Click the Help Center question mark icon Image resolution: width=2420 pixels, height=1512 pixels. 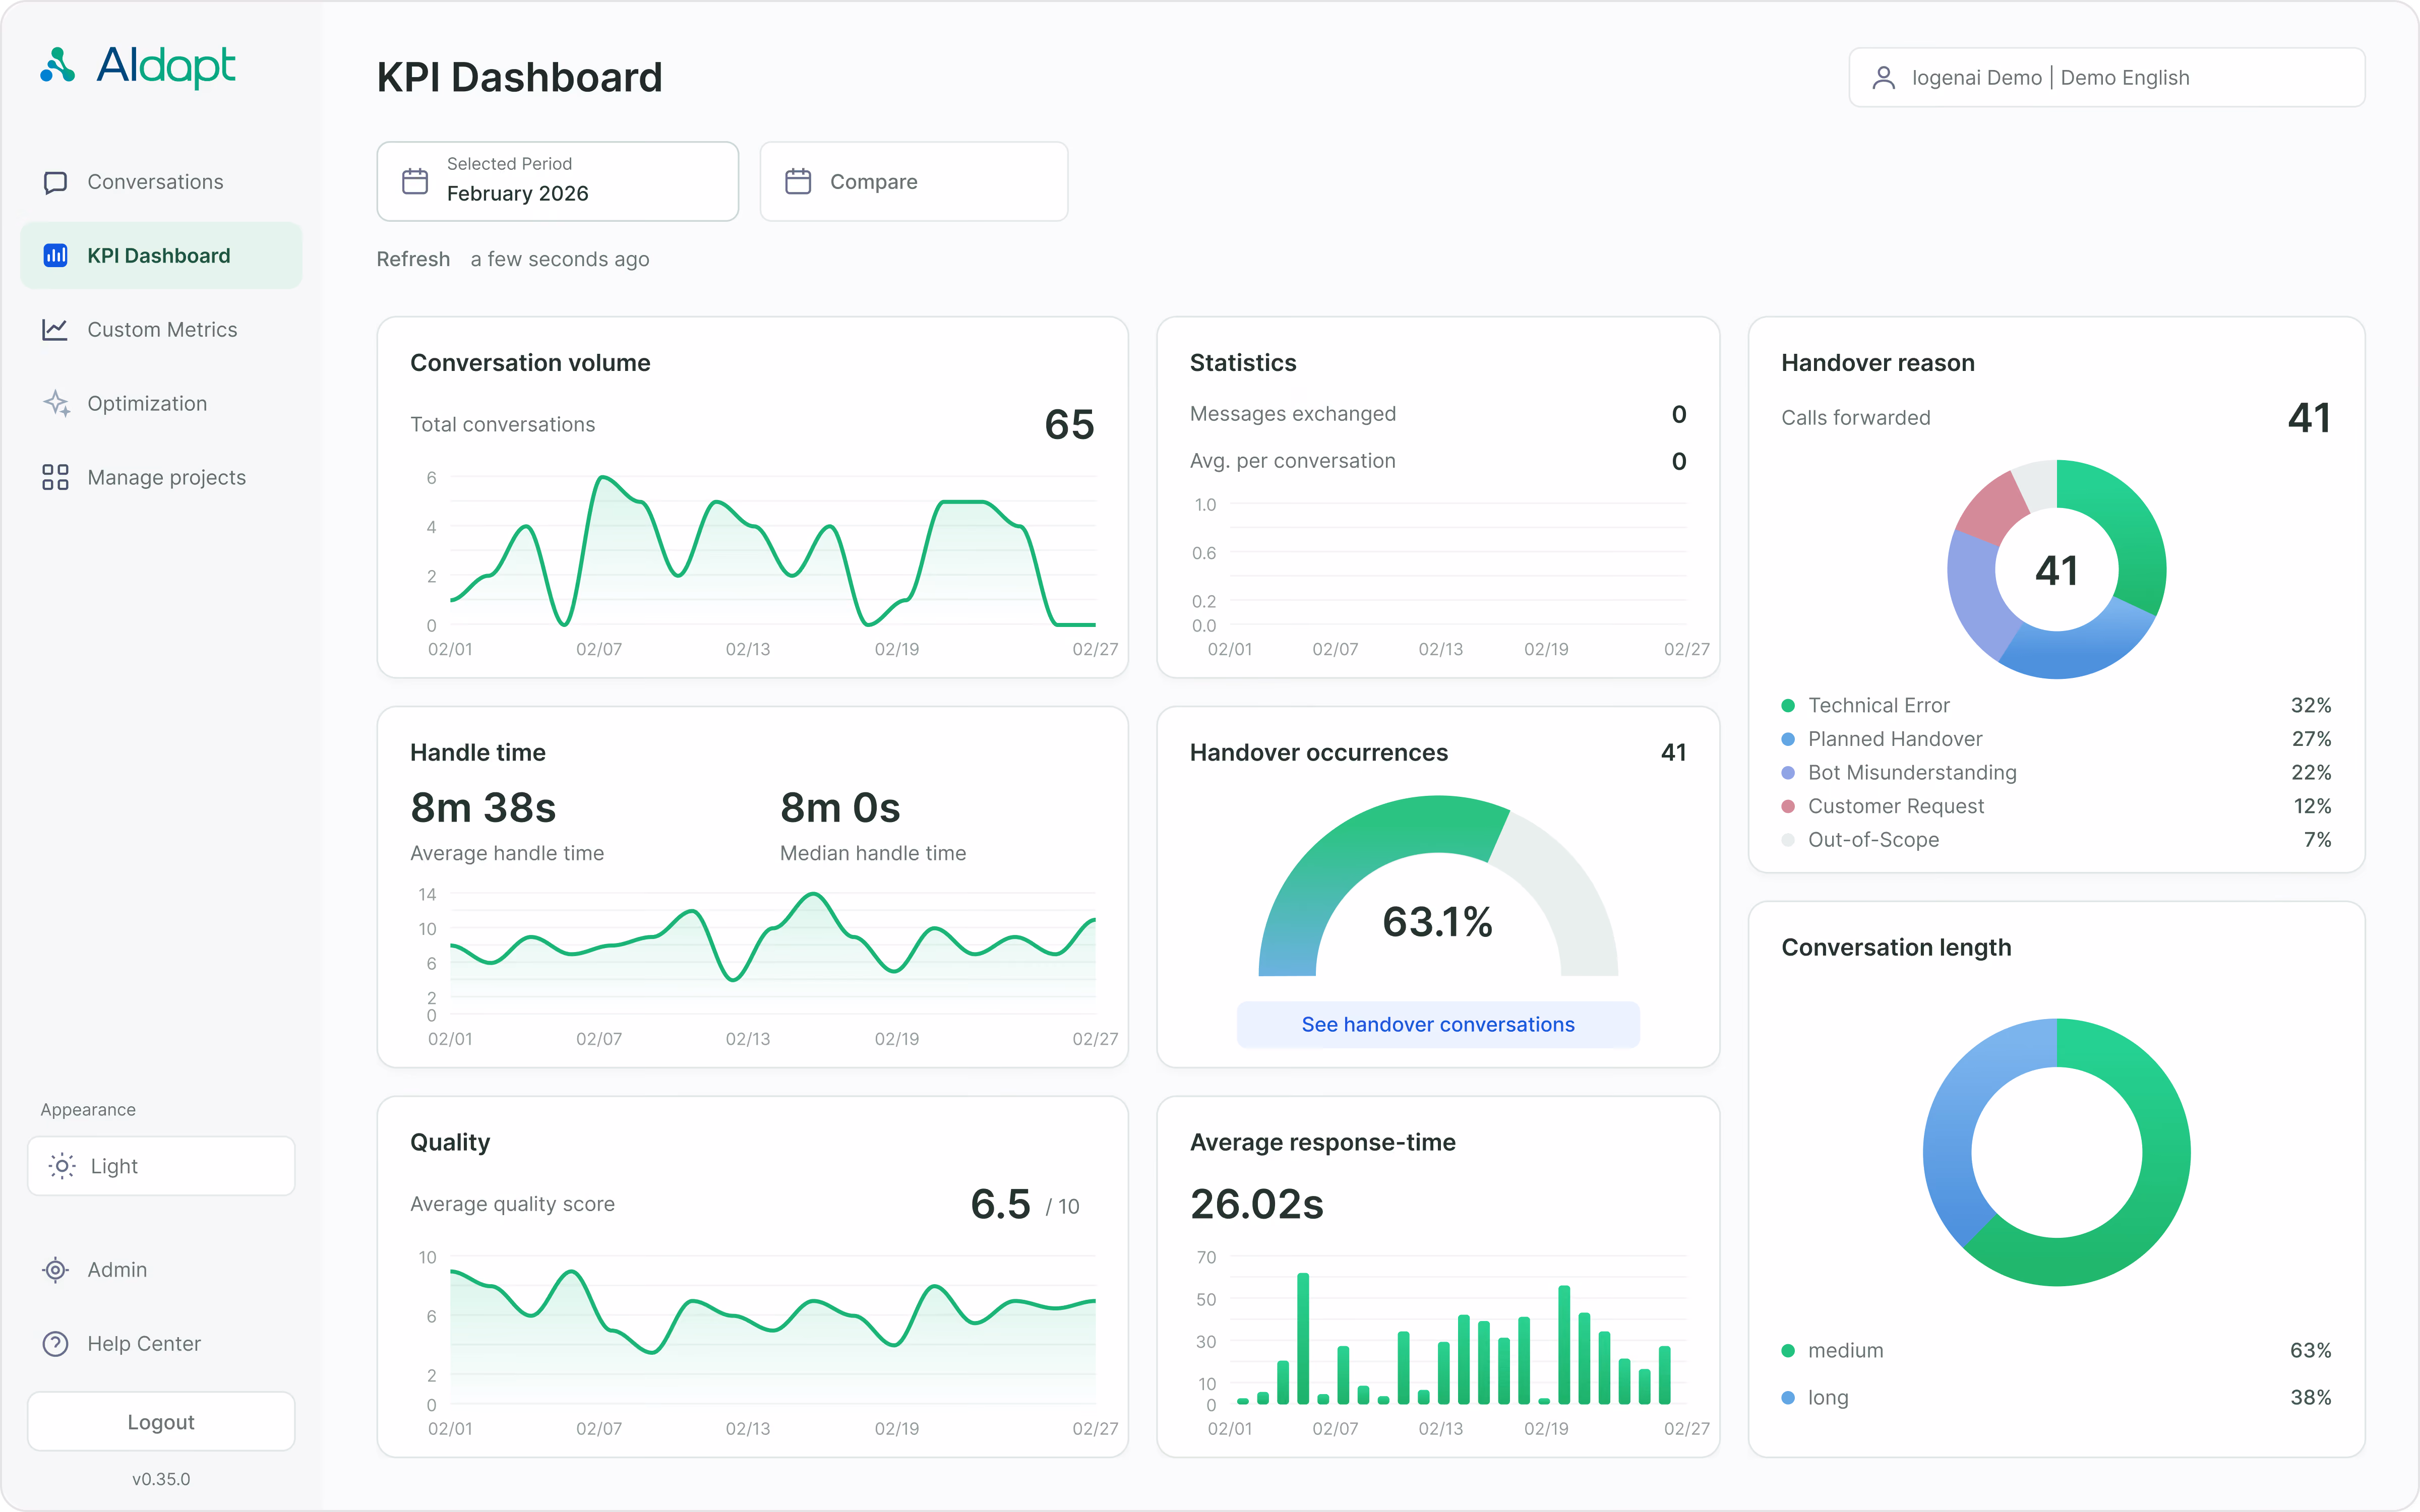point(55,1344)
